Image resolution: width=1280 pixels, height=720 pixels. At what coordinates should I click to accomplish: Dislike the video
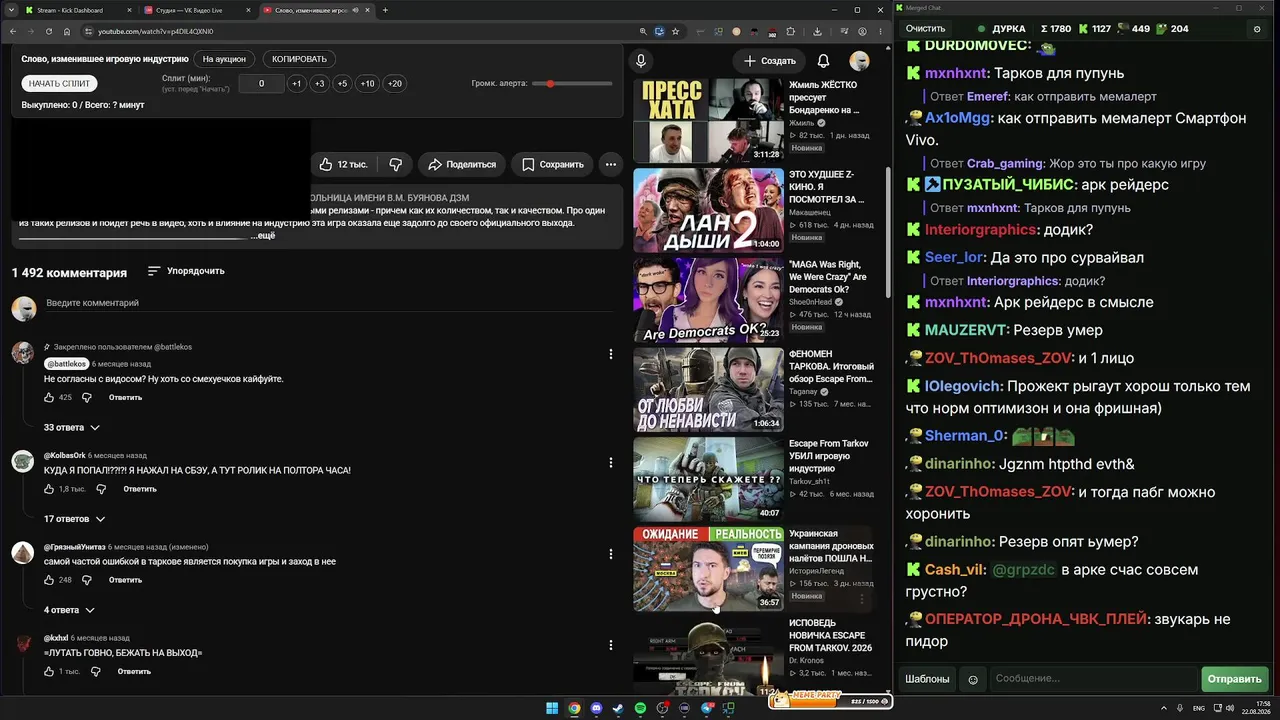click(x=395, y=164)
